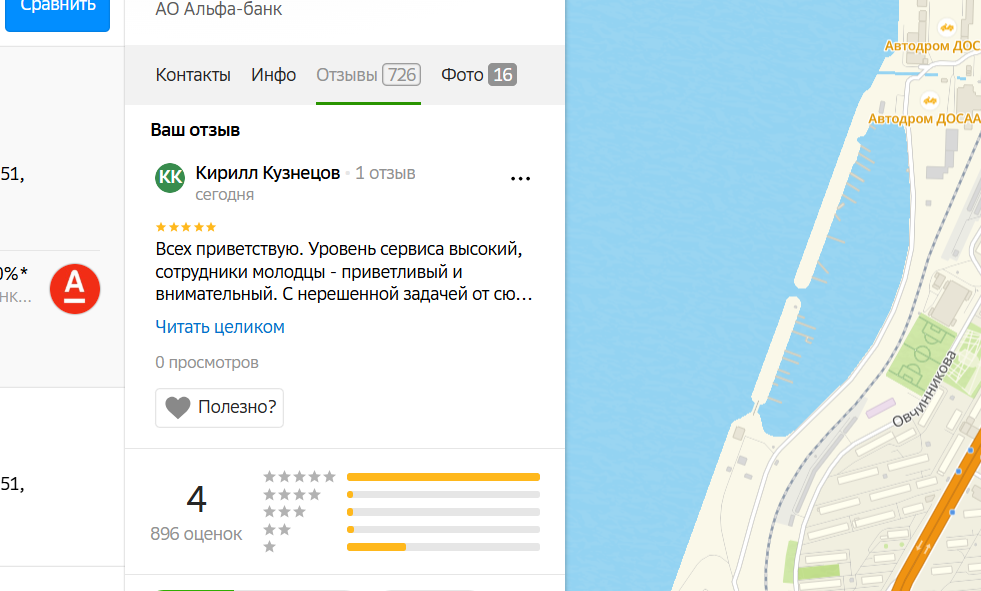Open reviewer name Кирилл Кузнецов

[268, 173]
